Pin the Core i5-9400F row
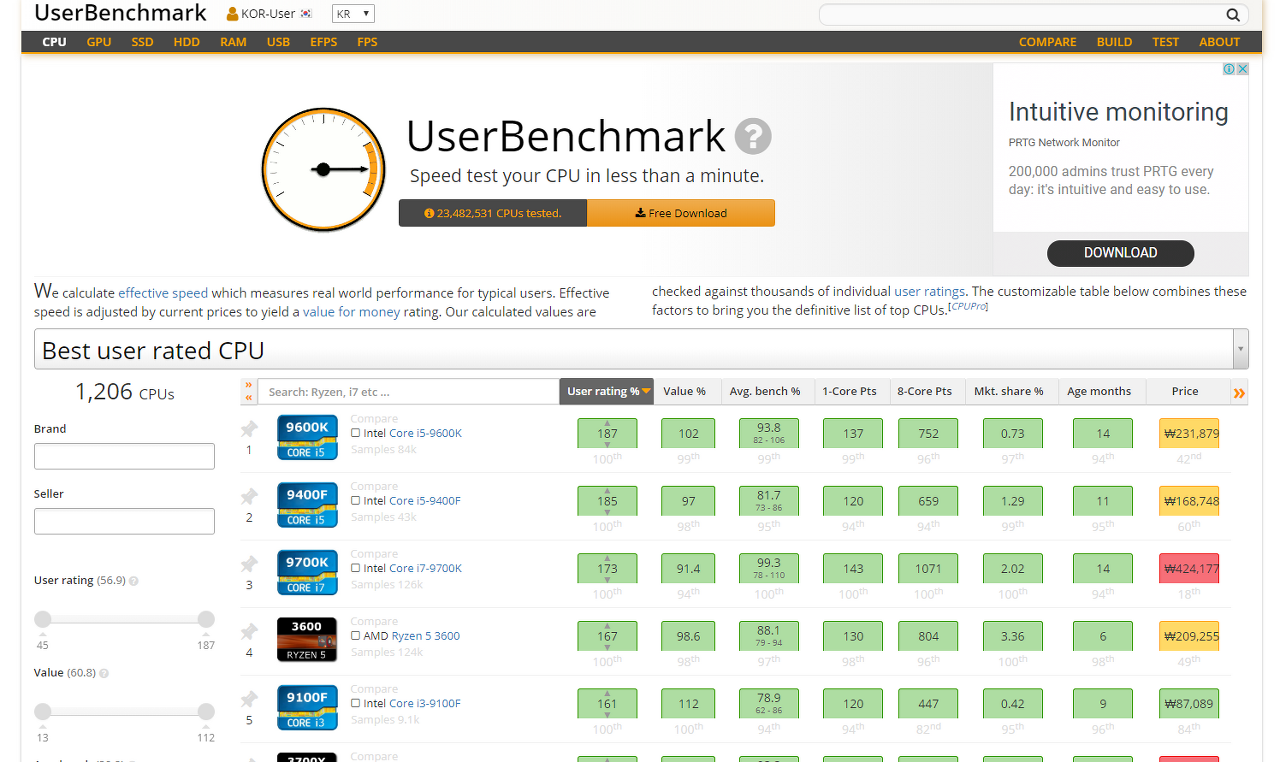1280x762 pixels. click(249, 496)
